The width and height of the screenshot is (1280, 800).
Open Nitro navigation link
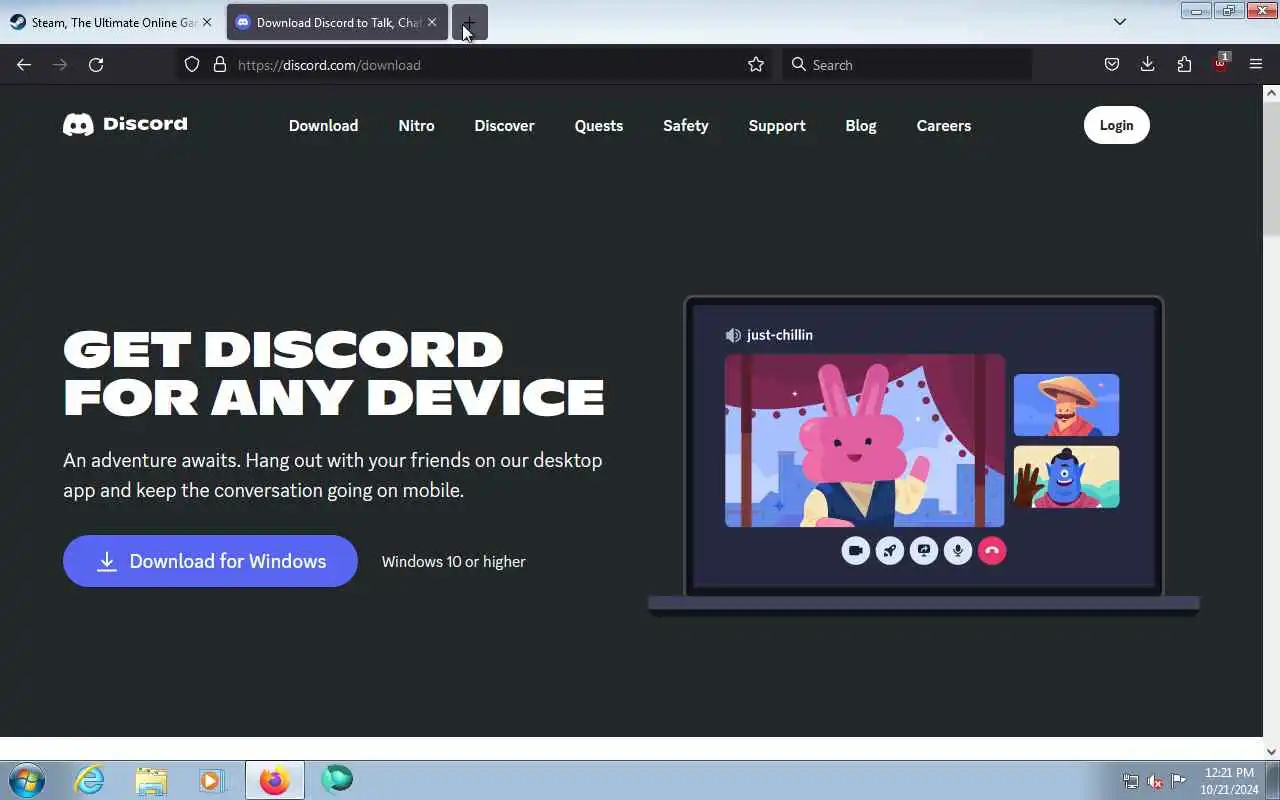coord(416,126)
